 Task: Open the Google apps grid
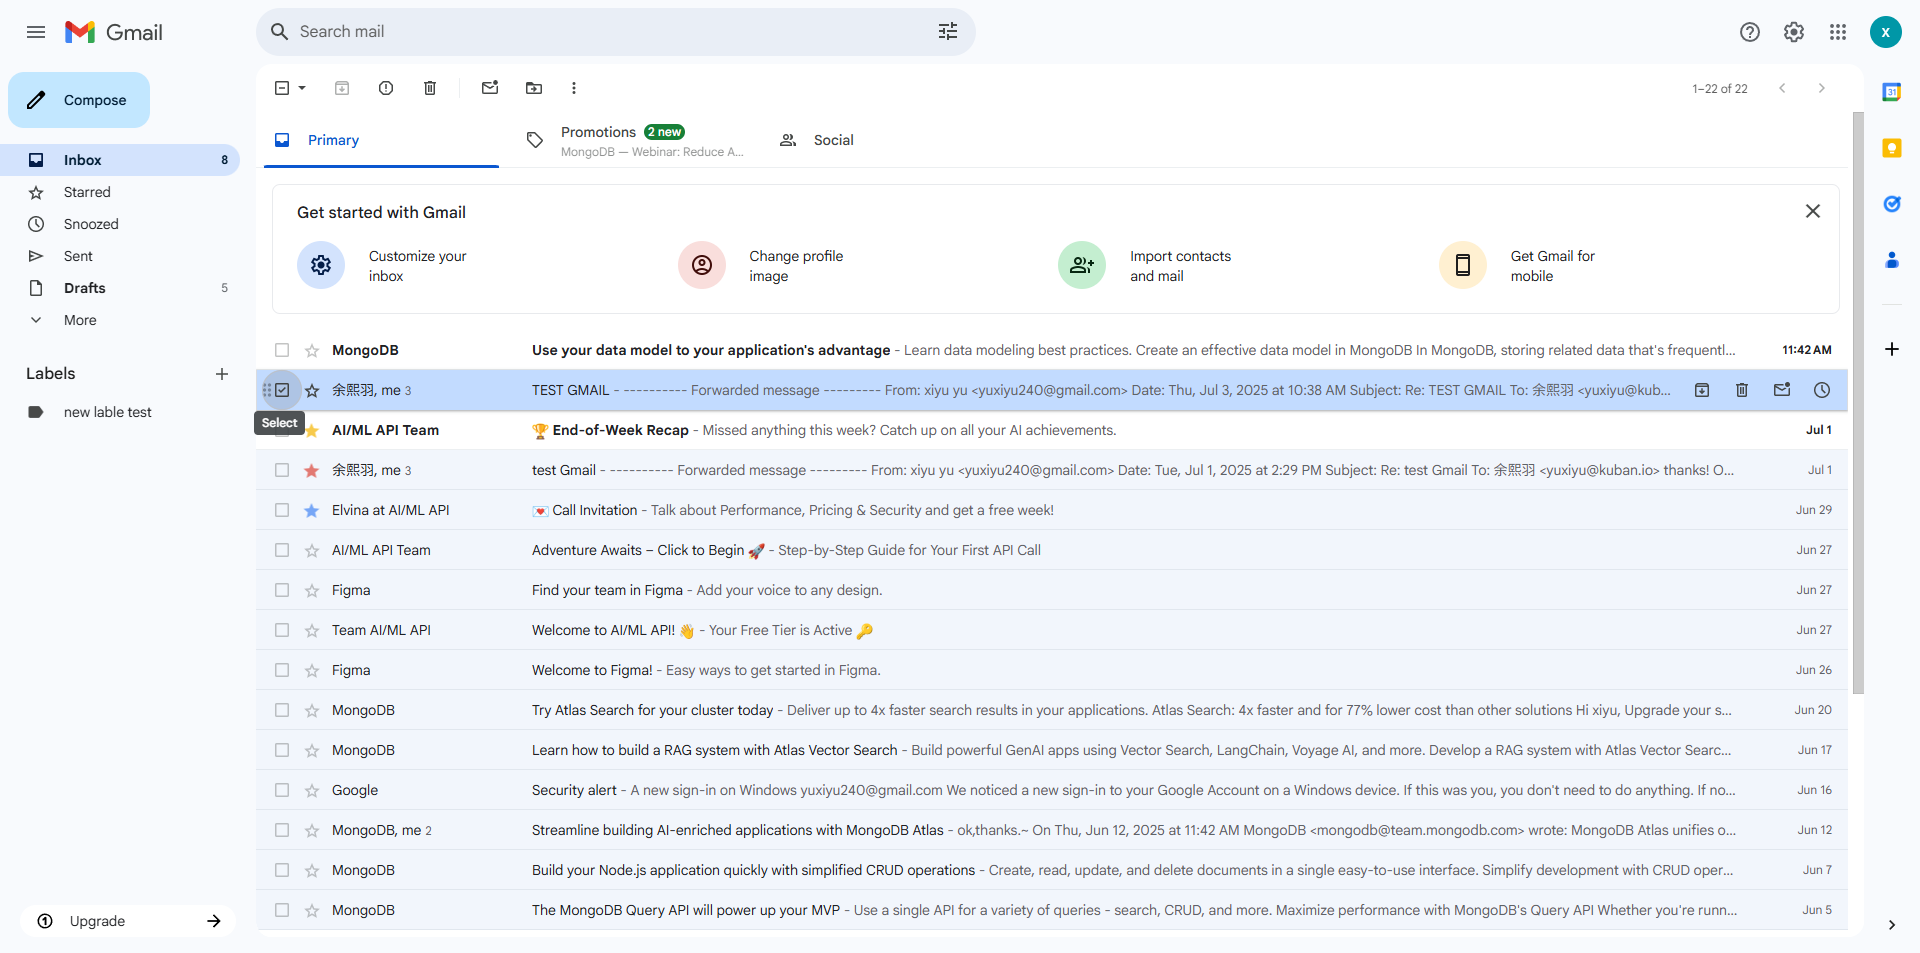[x=1838, y=32]
